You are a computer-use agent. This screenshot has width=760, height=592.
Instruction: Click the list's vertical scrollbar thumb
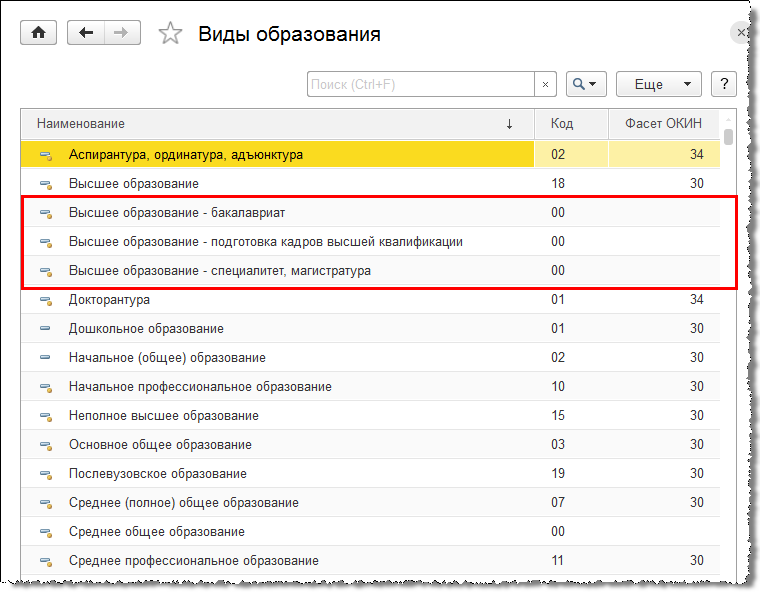(728, 137)
